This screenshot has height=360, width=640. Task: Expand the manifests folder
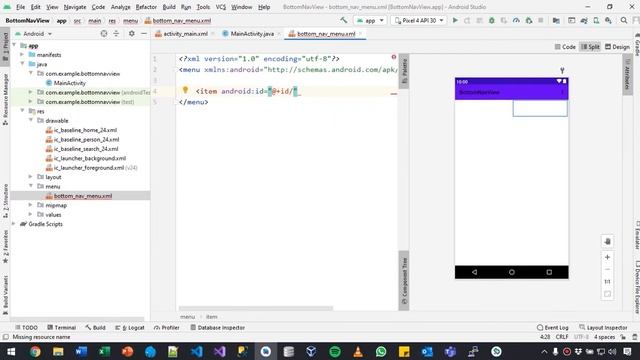22,55
